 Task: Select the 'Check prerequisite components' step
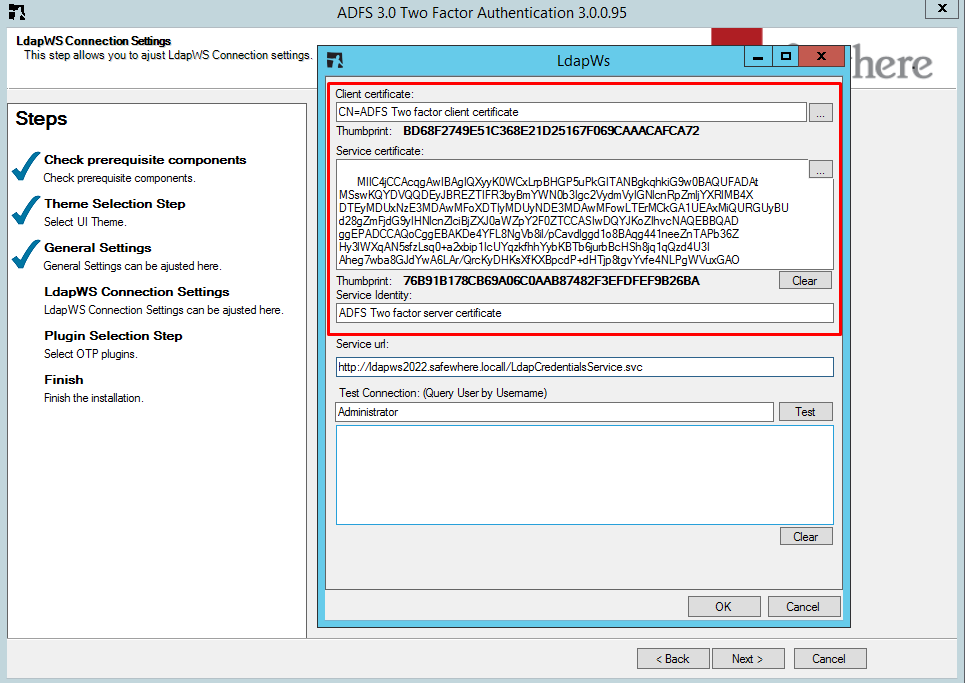(145, 160)
